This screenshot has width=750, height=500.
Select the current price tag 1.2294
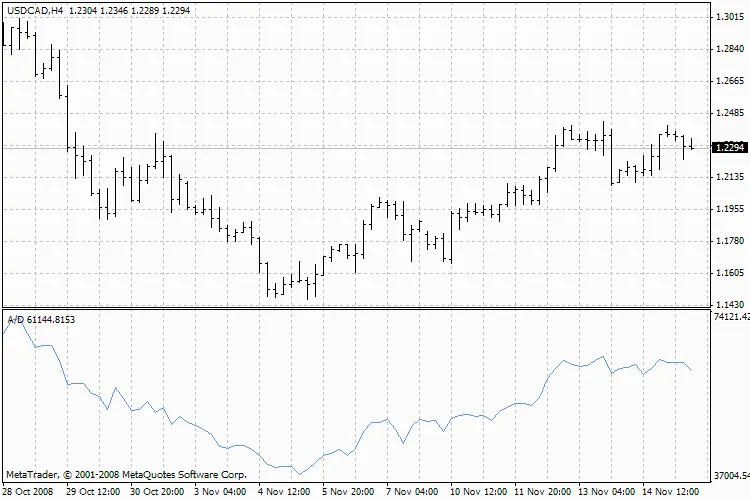[729, 148]
